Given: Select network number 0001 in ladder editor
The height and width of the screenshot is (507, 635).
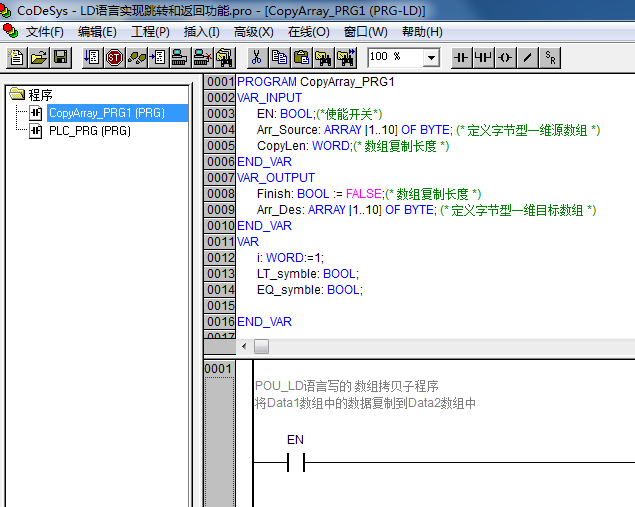Looking at the screenshot, I should [219, 369].
